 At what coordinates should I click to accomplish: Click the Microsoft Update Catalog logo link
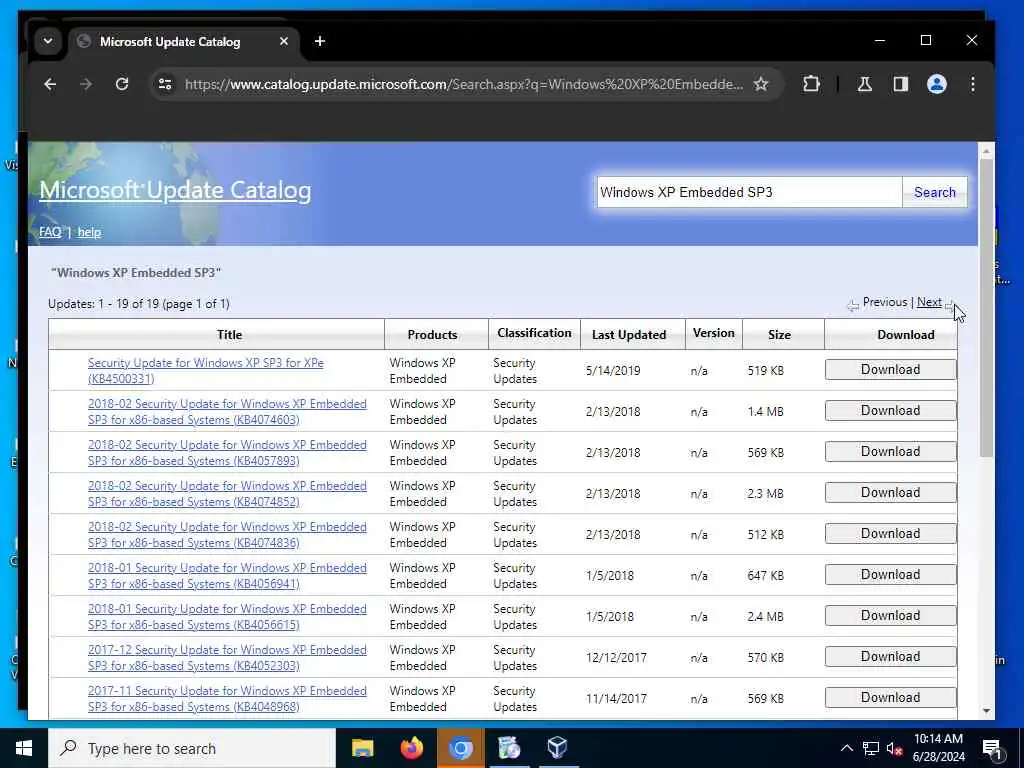(175, 190)
